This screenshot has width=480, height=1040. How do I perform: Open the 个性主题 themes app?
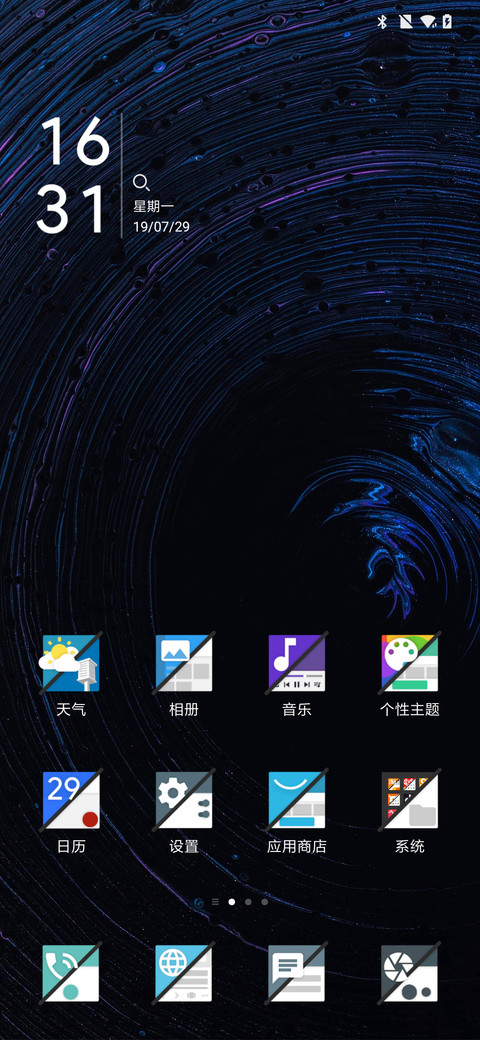[x=409, y=663]
